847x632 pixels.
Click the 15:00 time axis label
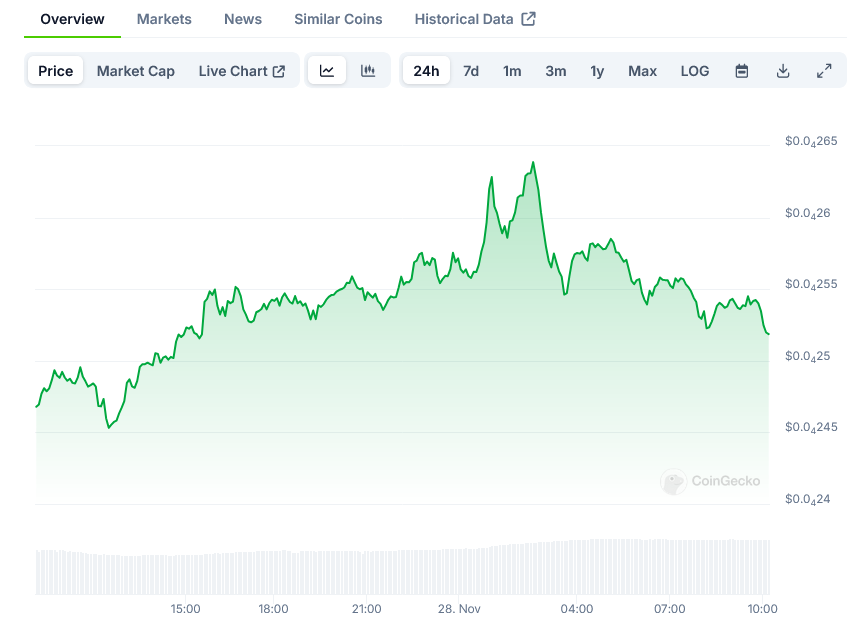coord(185,609)
